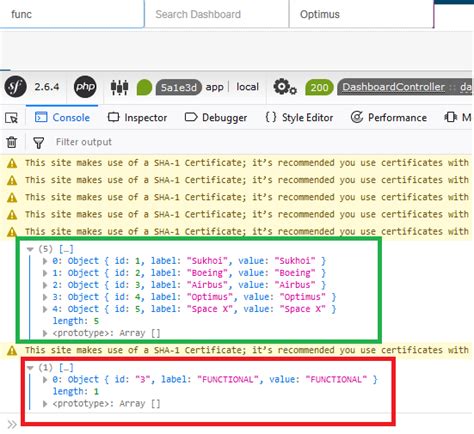Viewport: 474px width, 434px height.
Task: Click the app environment label
Action: [214, 87]
